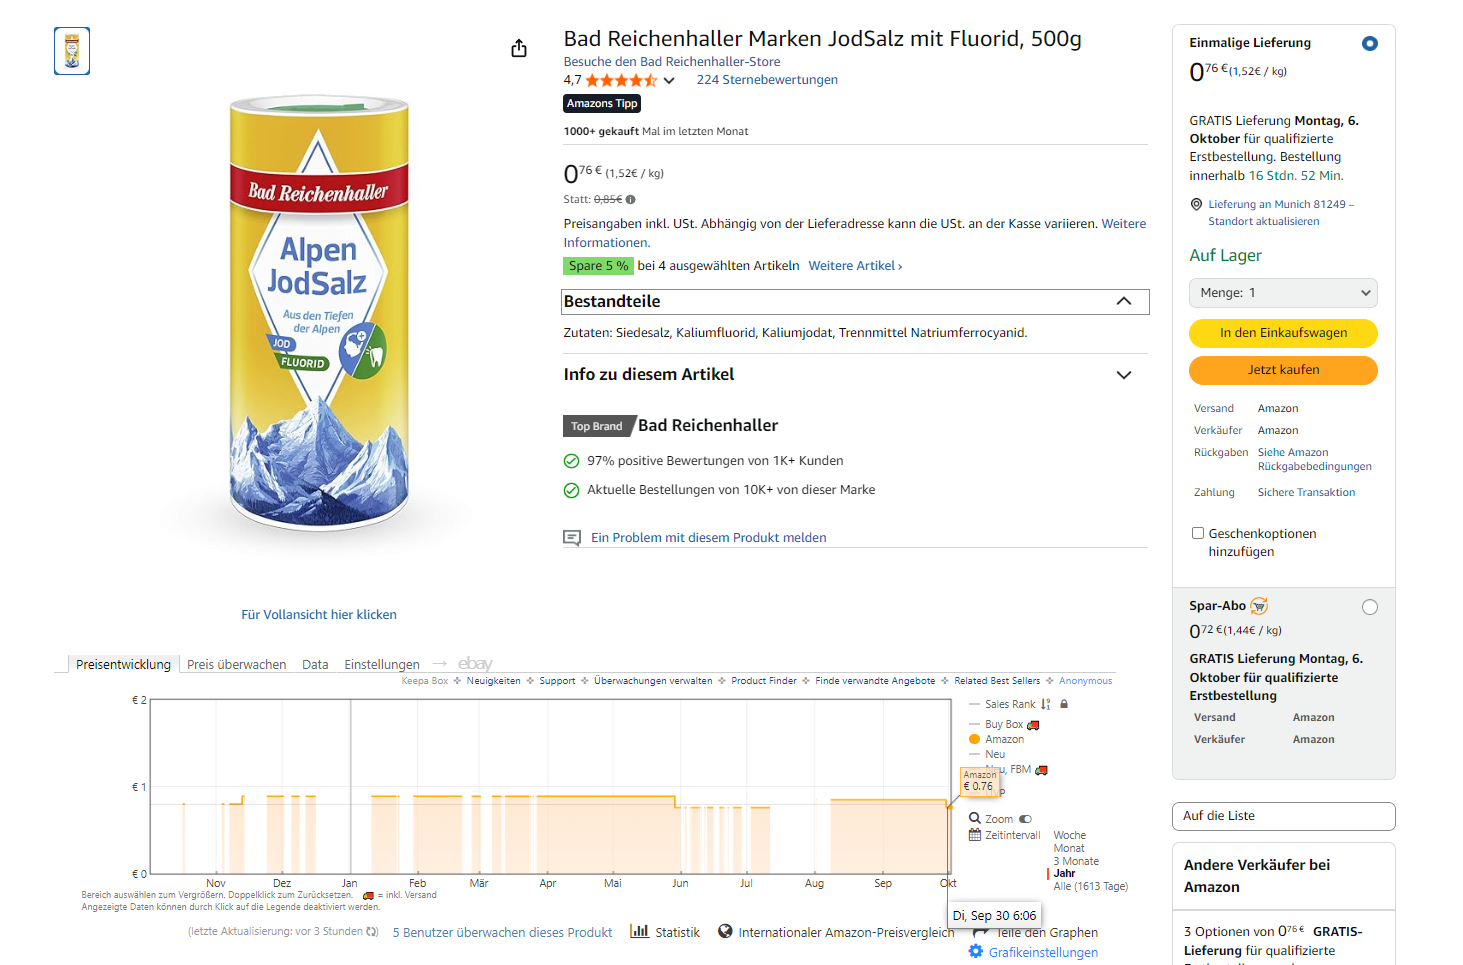The height and width of the screenshot is (965, 1463).
Task: Click the location pin icon by the Munich address
Action: (x=1196, y=204)
